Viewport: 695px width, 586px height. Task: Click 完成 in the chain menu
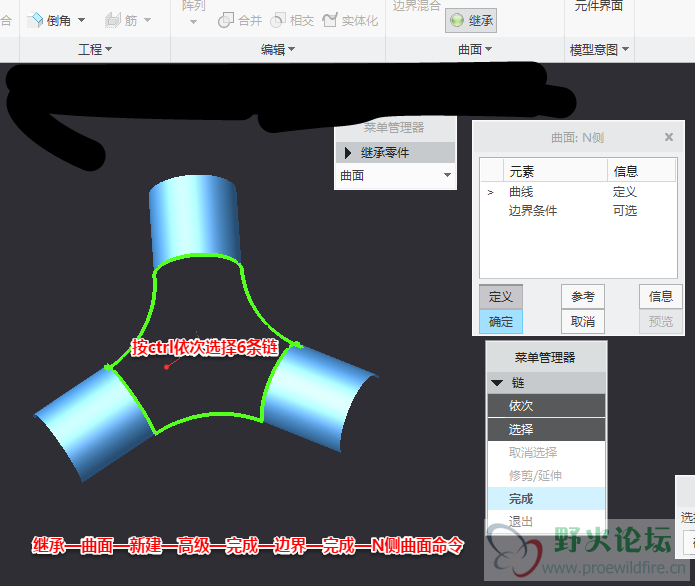point(547,499)
